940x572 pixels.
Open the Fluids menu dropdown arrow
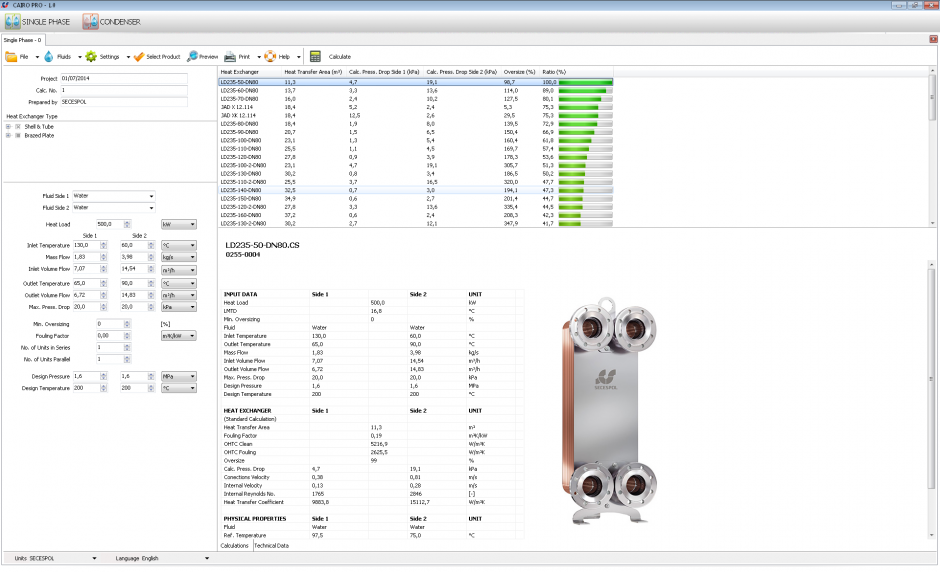[x=79, y=57]
